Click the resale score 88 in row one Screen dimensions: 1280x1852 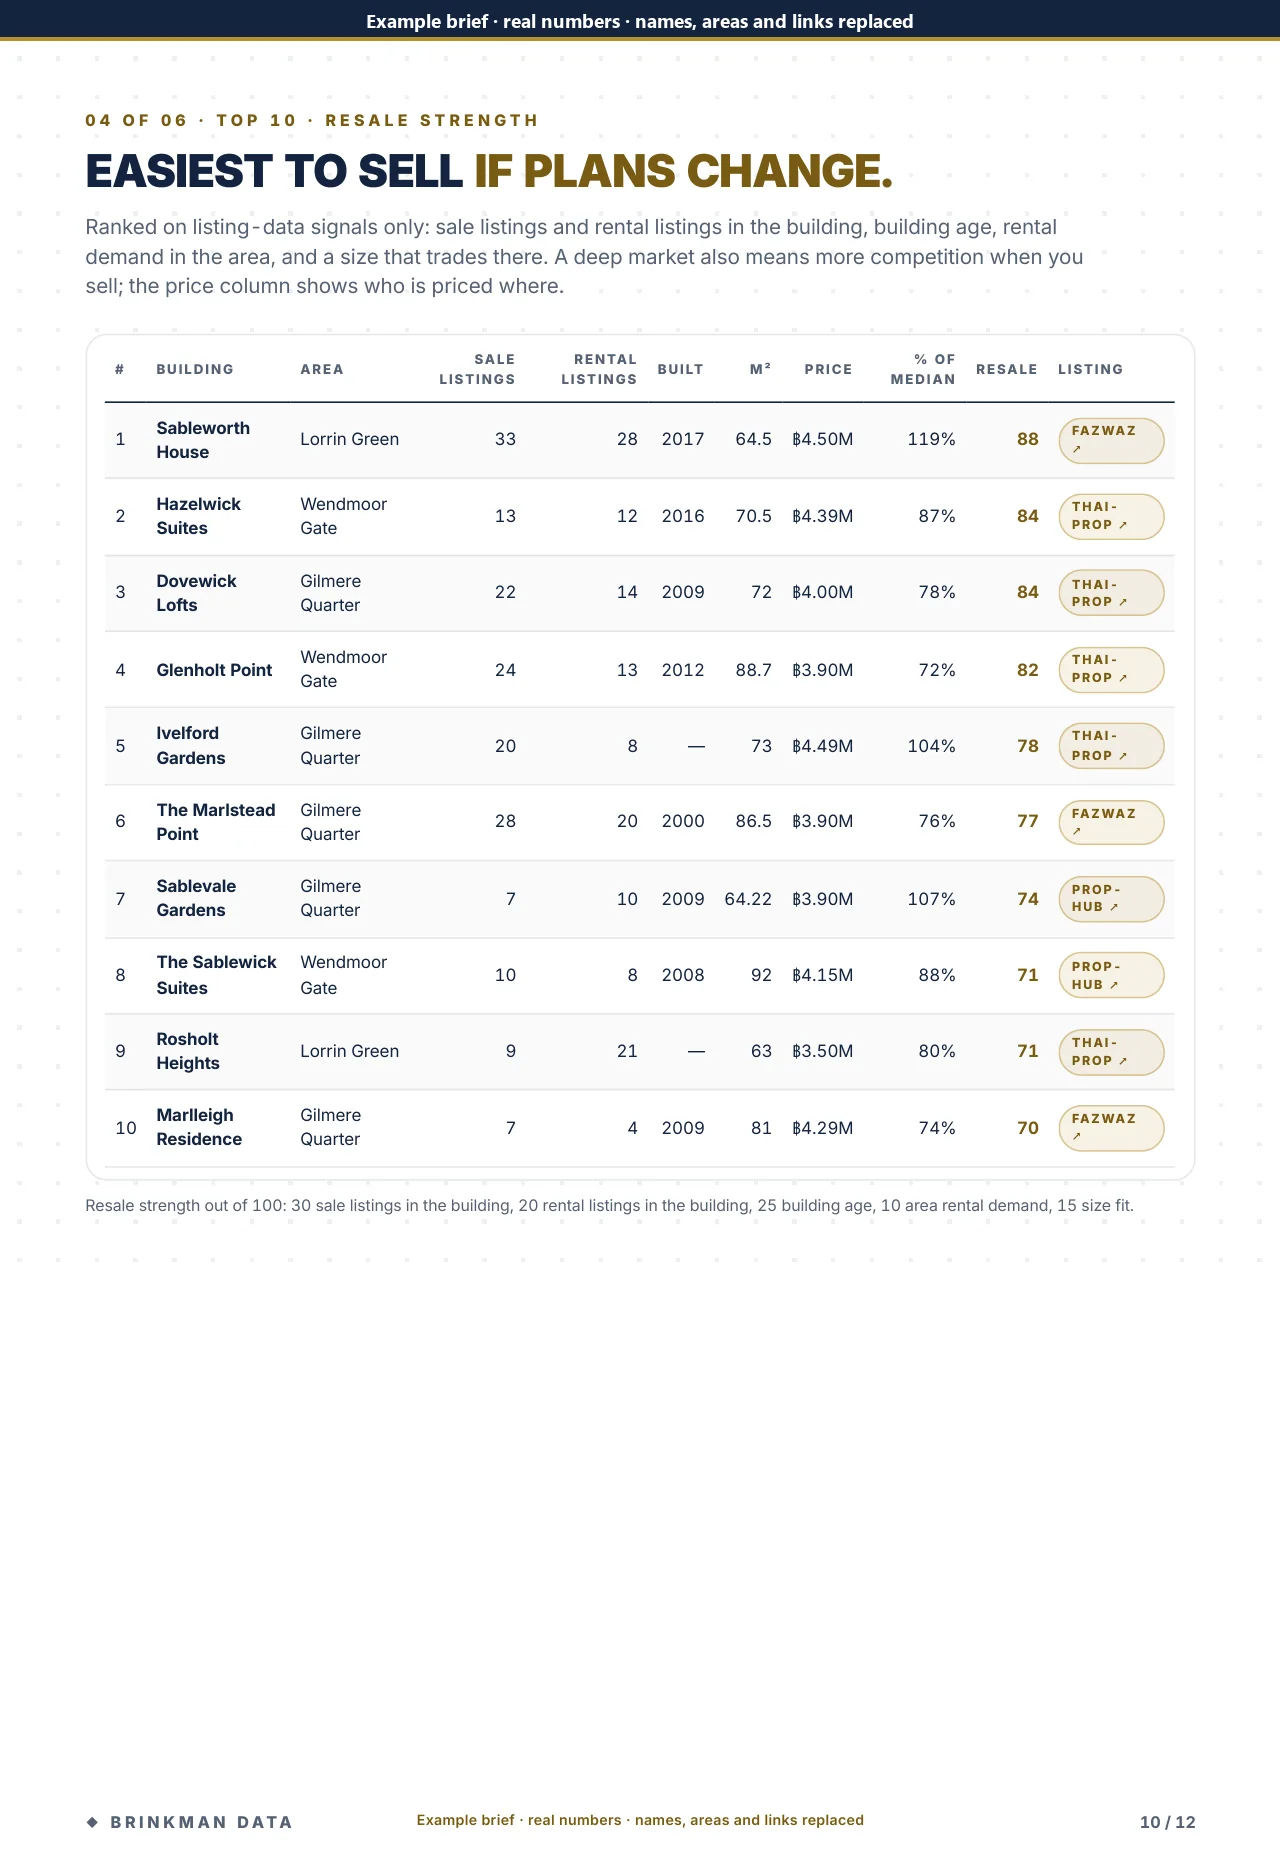[x=1027, y=439]
